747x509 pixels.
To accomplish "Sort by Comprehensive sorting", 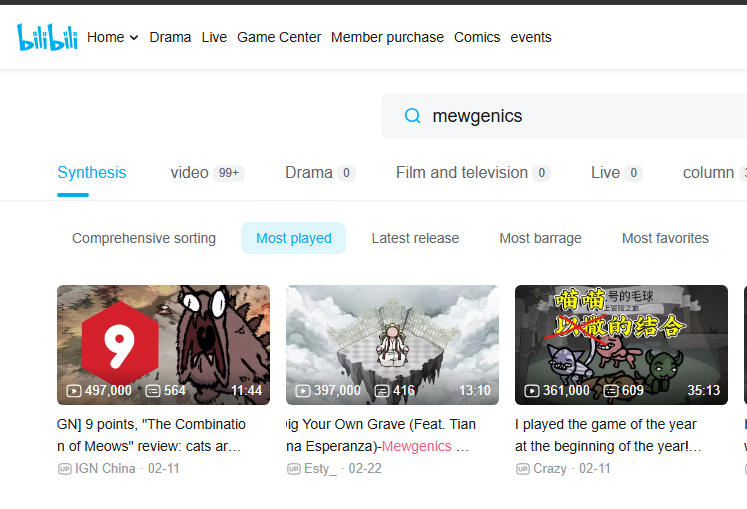I will [x=144, y=238].
